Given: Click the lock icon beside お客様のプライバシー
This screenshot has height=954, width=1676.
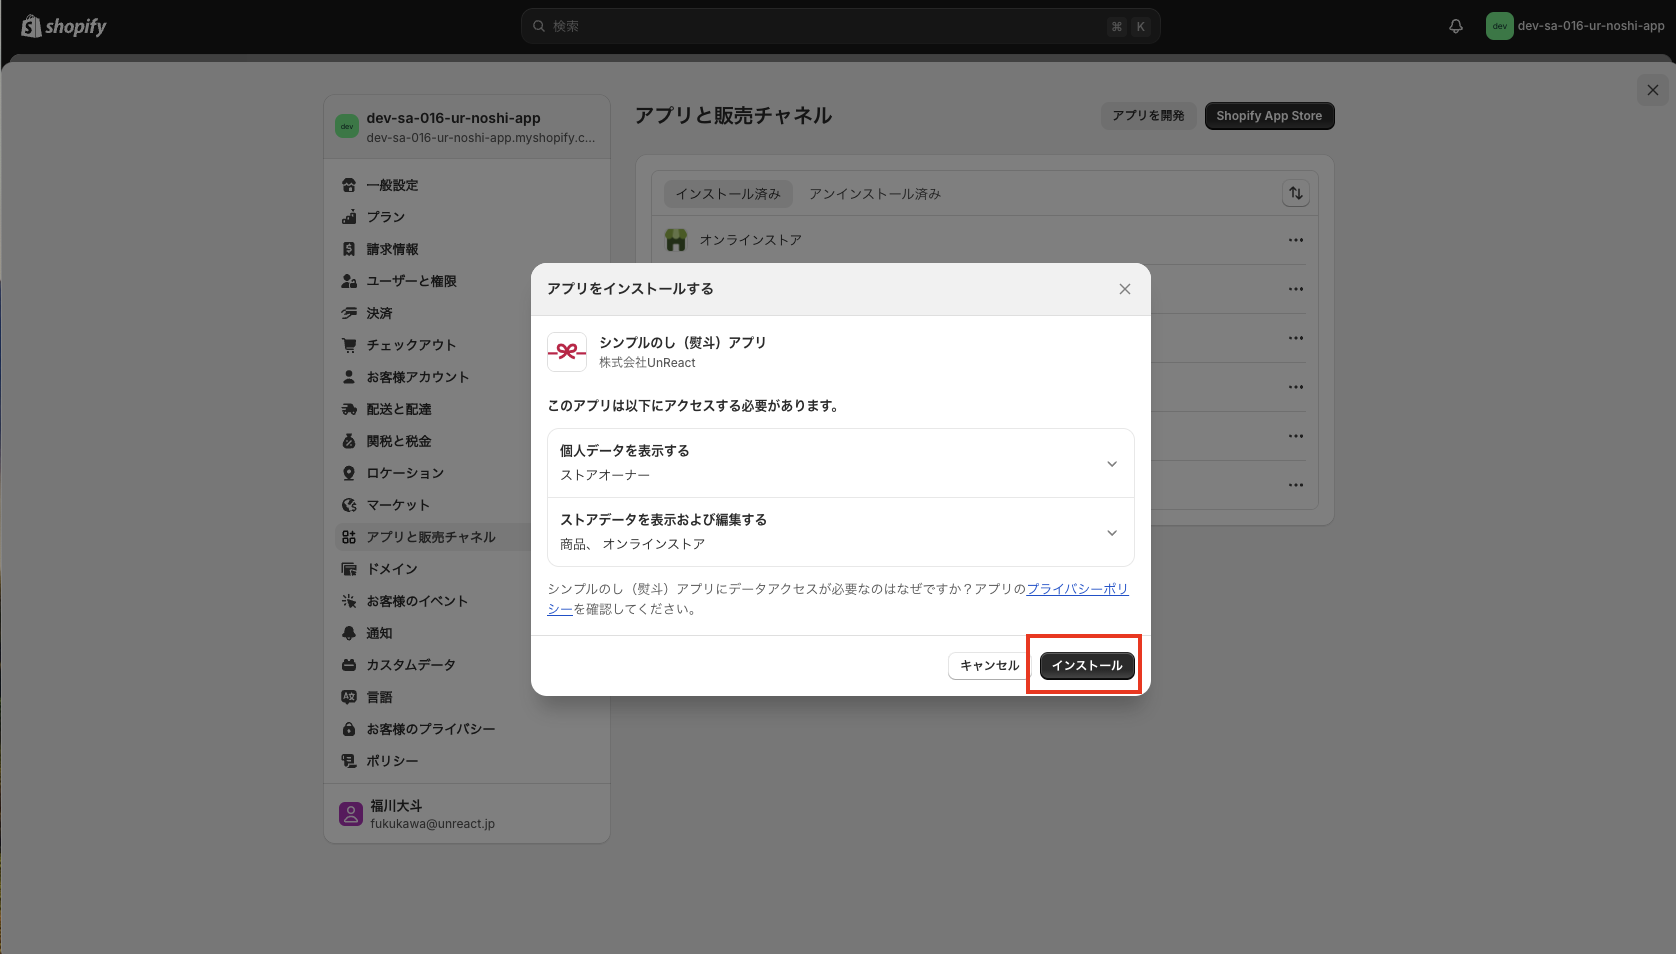Looking at the screenshot, I should click(x=349, y=729).
